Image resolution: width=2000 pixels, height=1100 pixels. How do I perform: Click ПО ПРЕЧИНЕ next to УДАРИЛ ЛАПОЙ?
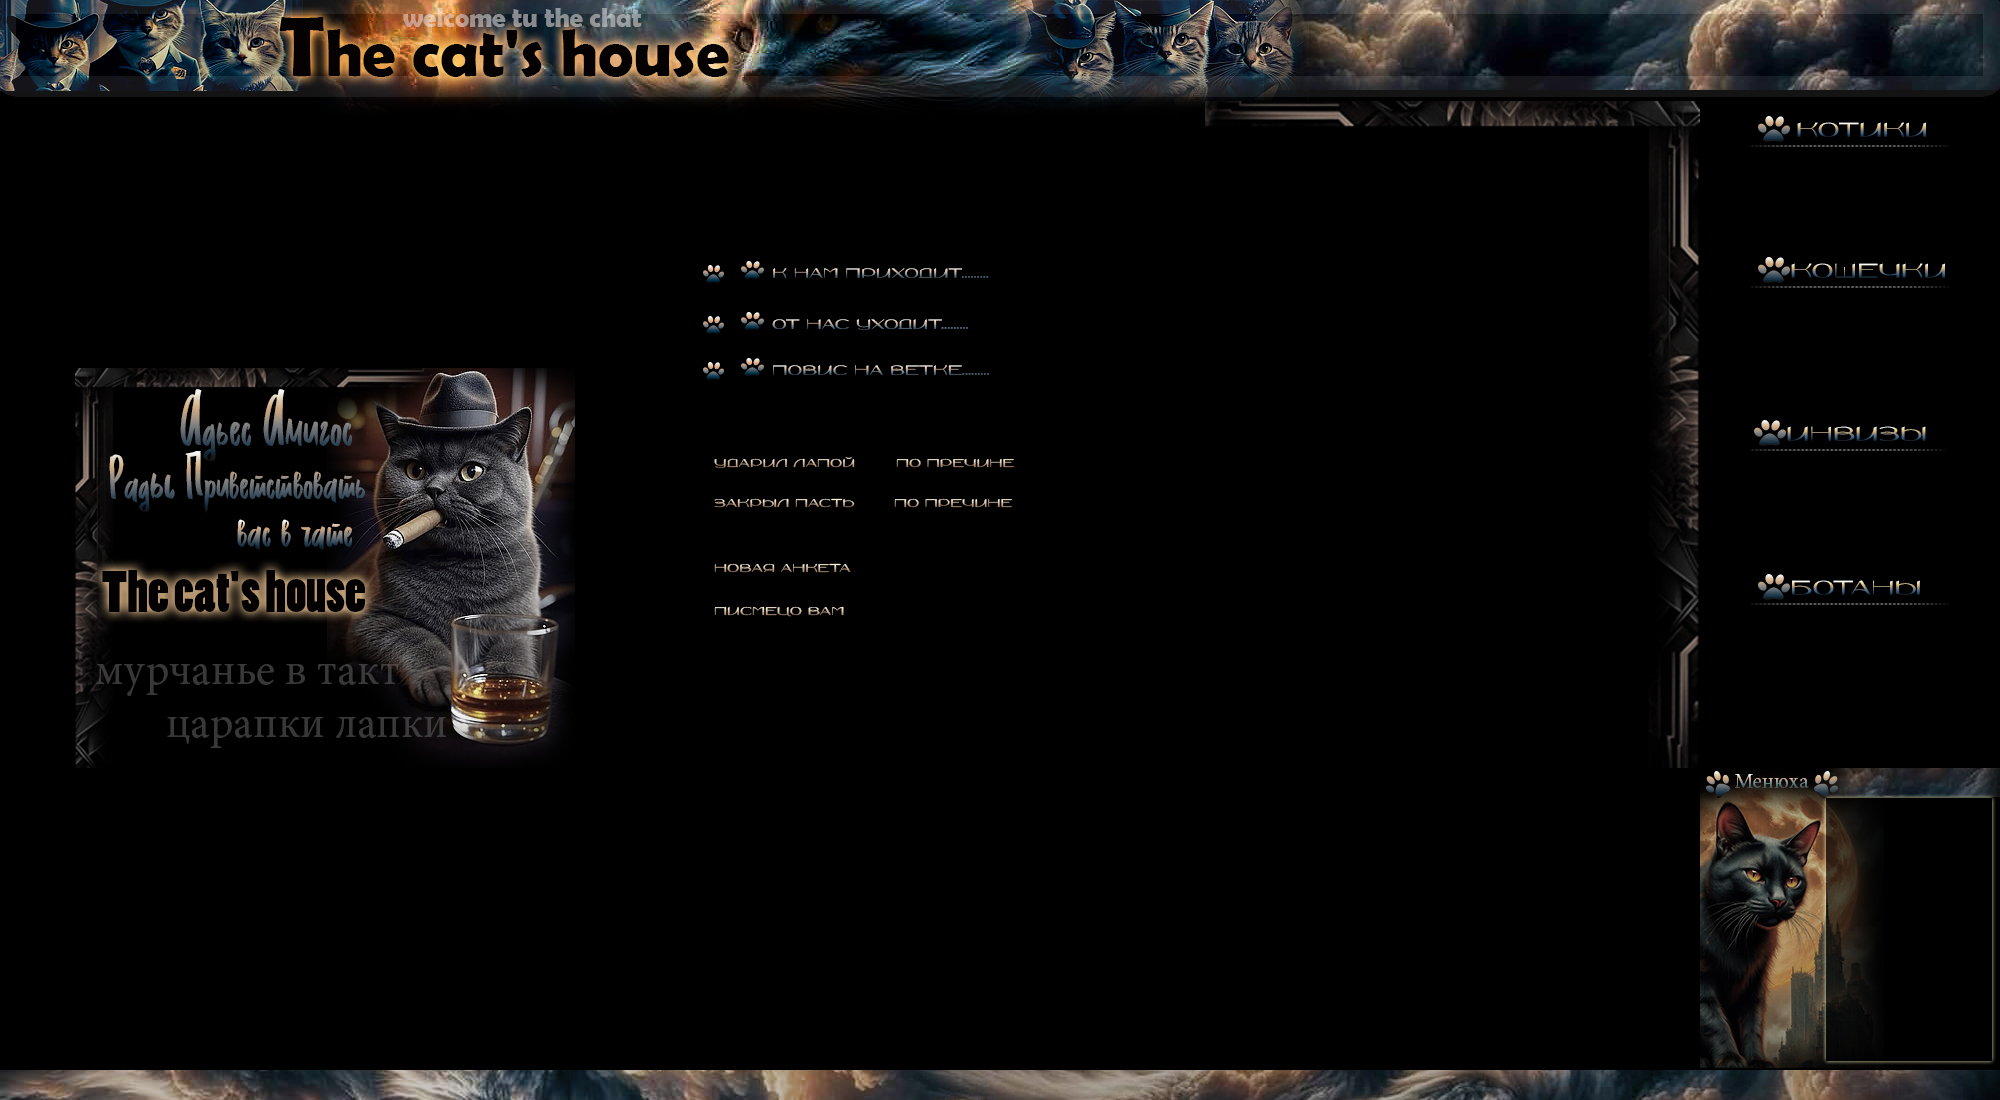pyautogui.click(x=955, y=463)
